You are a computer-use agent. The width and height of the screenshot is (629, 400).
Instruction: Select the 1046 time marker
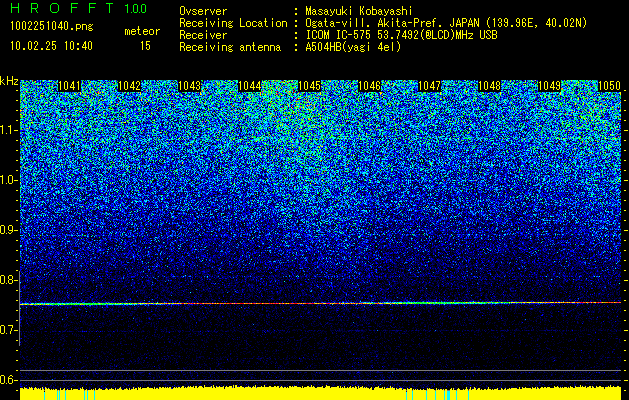pos(369,86)
